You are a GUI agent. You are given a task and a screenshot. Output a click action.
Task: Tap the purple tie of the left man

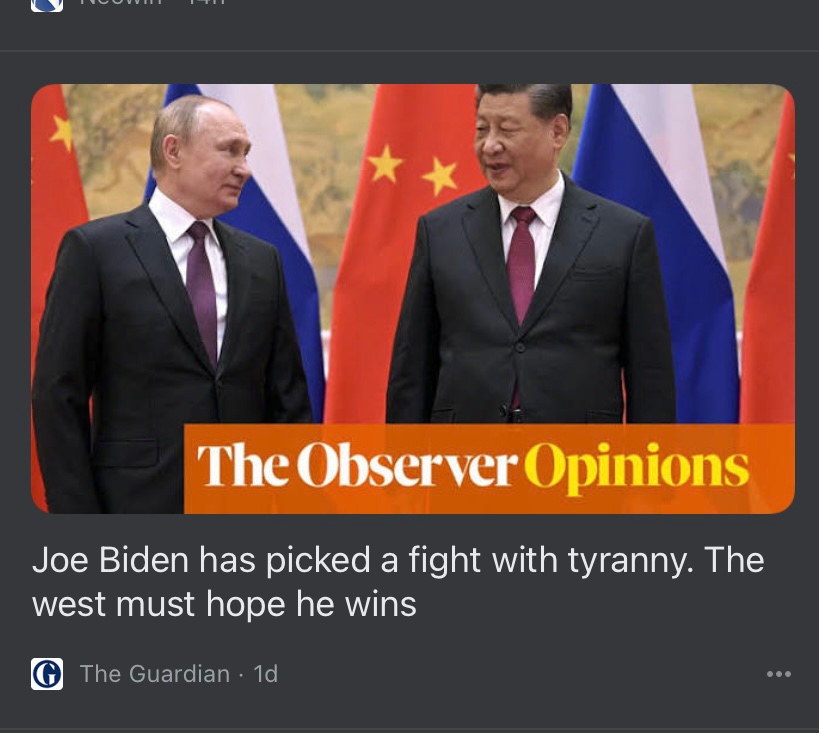click(203, 293)
